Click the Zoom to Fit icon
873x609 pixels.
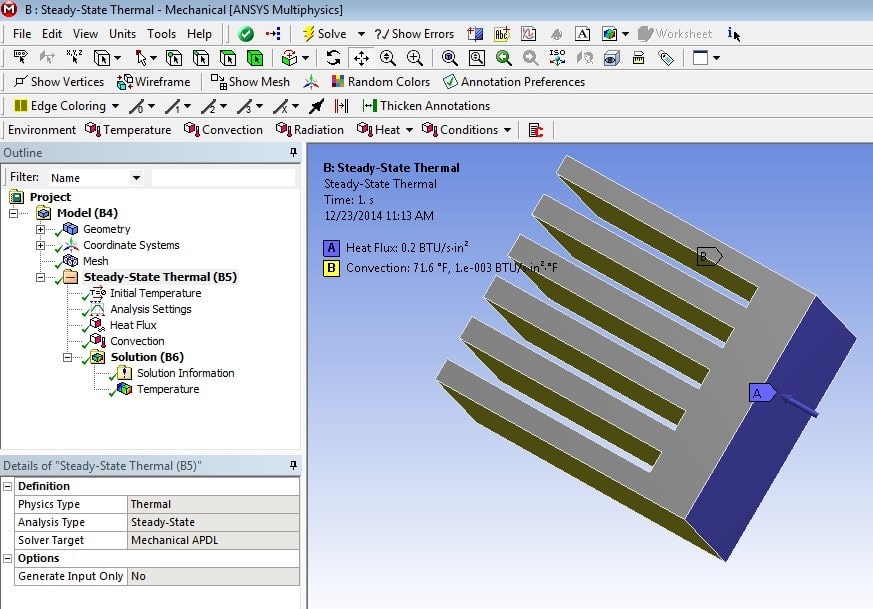coord(449,58)
